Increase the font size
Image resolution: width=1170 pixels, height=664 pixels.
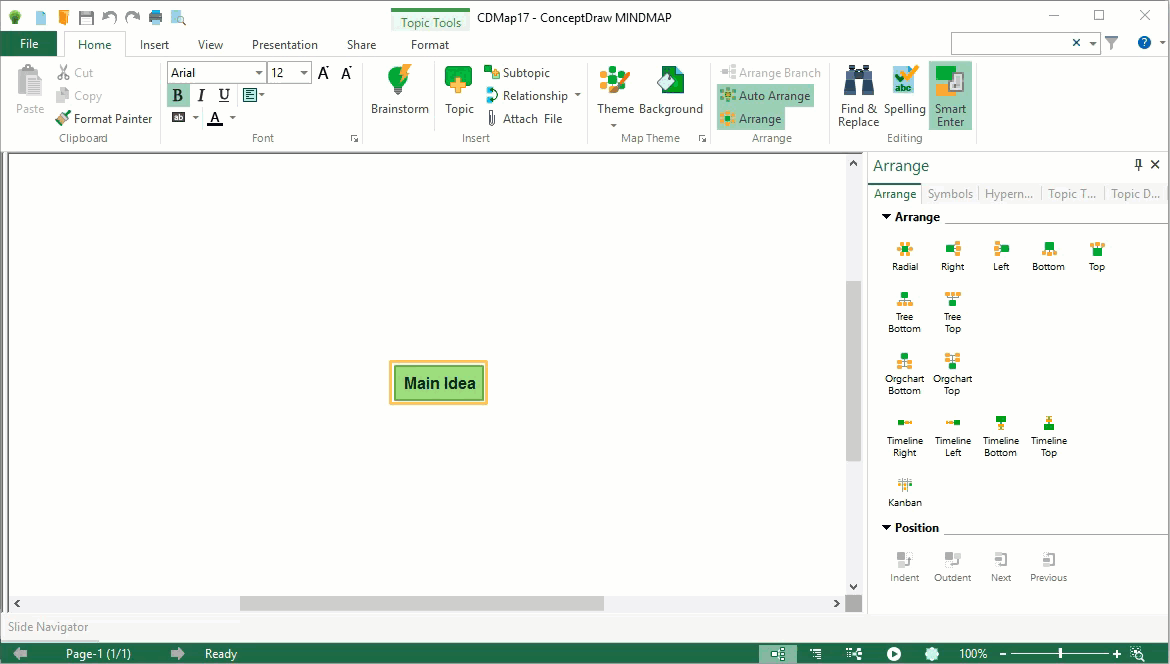(323, 72)
